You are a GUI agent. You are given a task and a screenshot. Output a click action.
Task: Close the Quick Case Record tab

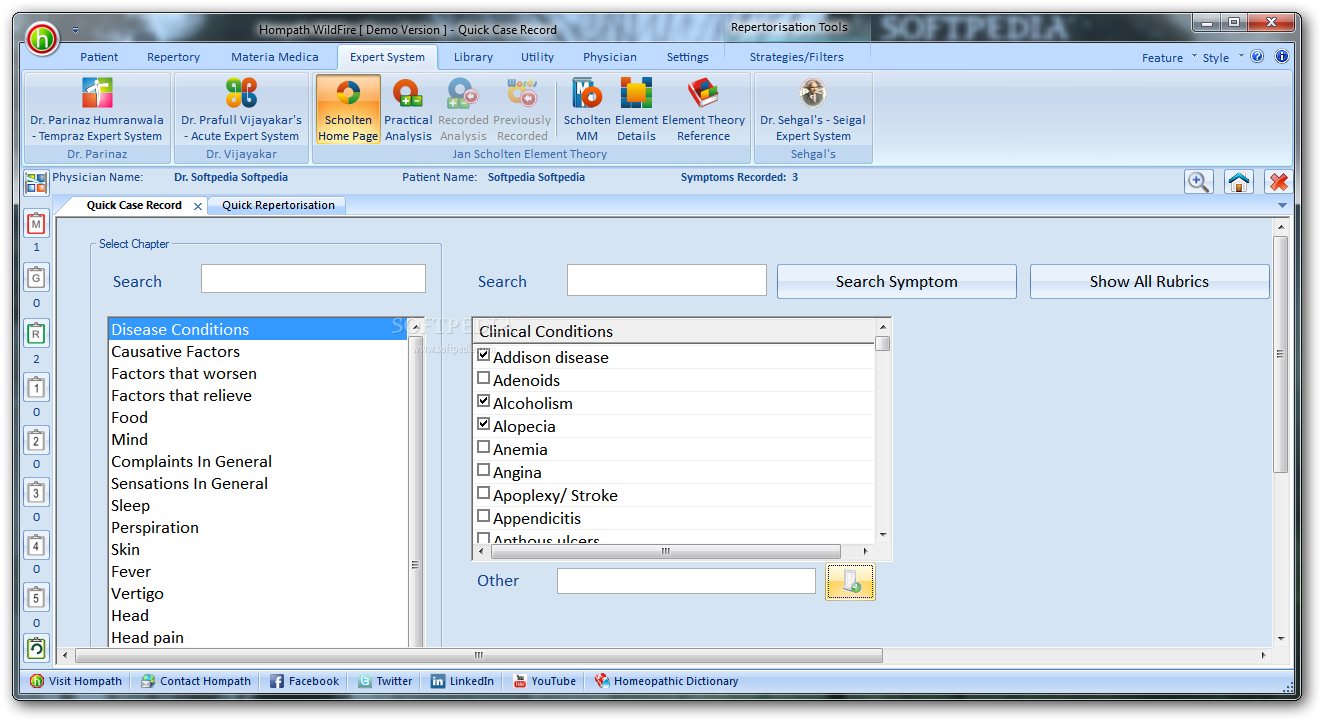pos(198,206)
